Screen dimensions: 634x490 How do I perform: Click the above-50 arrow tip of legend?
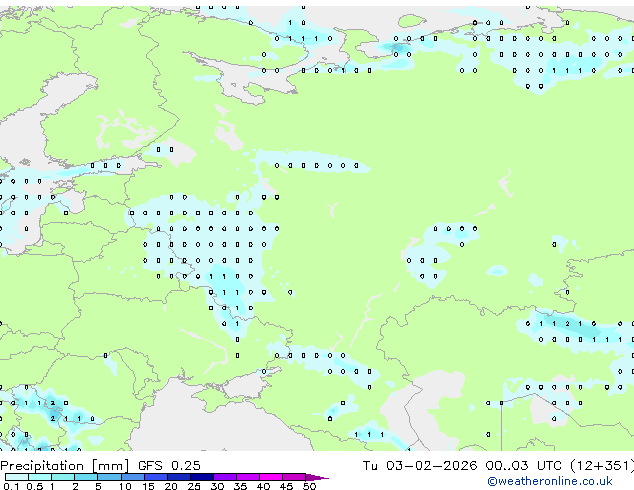(317, 477)
